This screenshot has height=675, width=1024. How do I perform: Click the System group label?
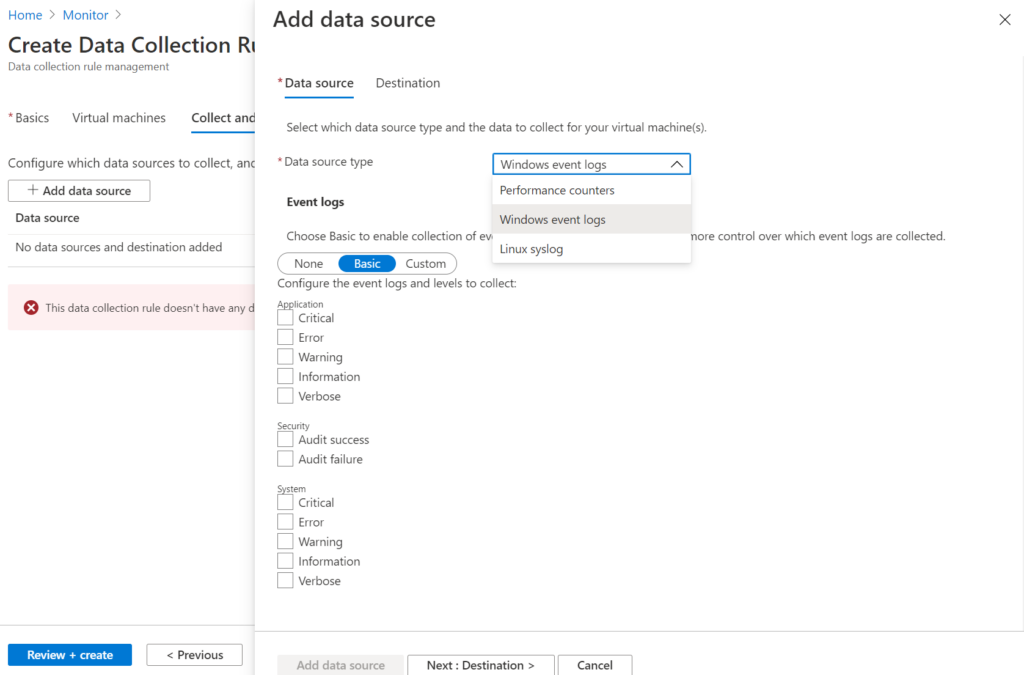point(291,489)
